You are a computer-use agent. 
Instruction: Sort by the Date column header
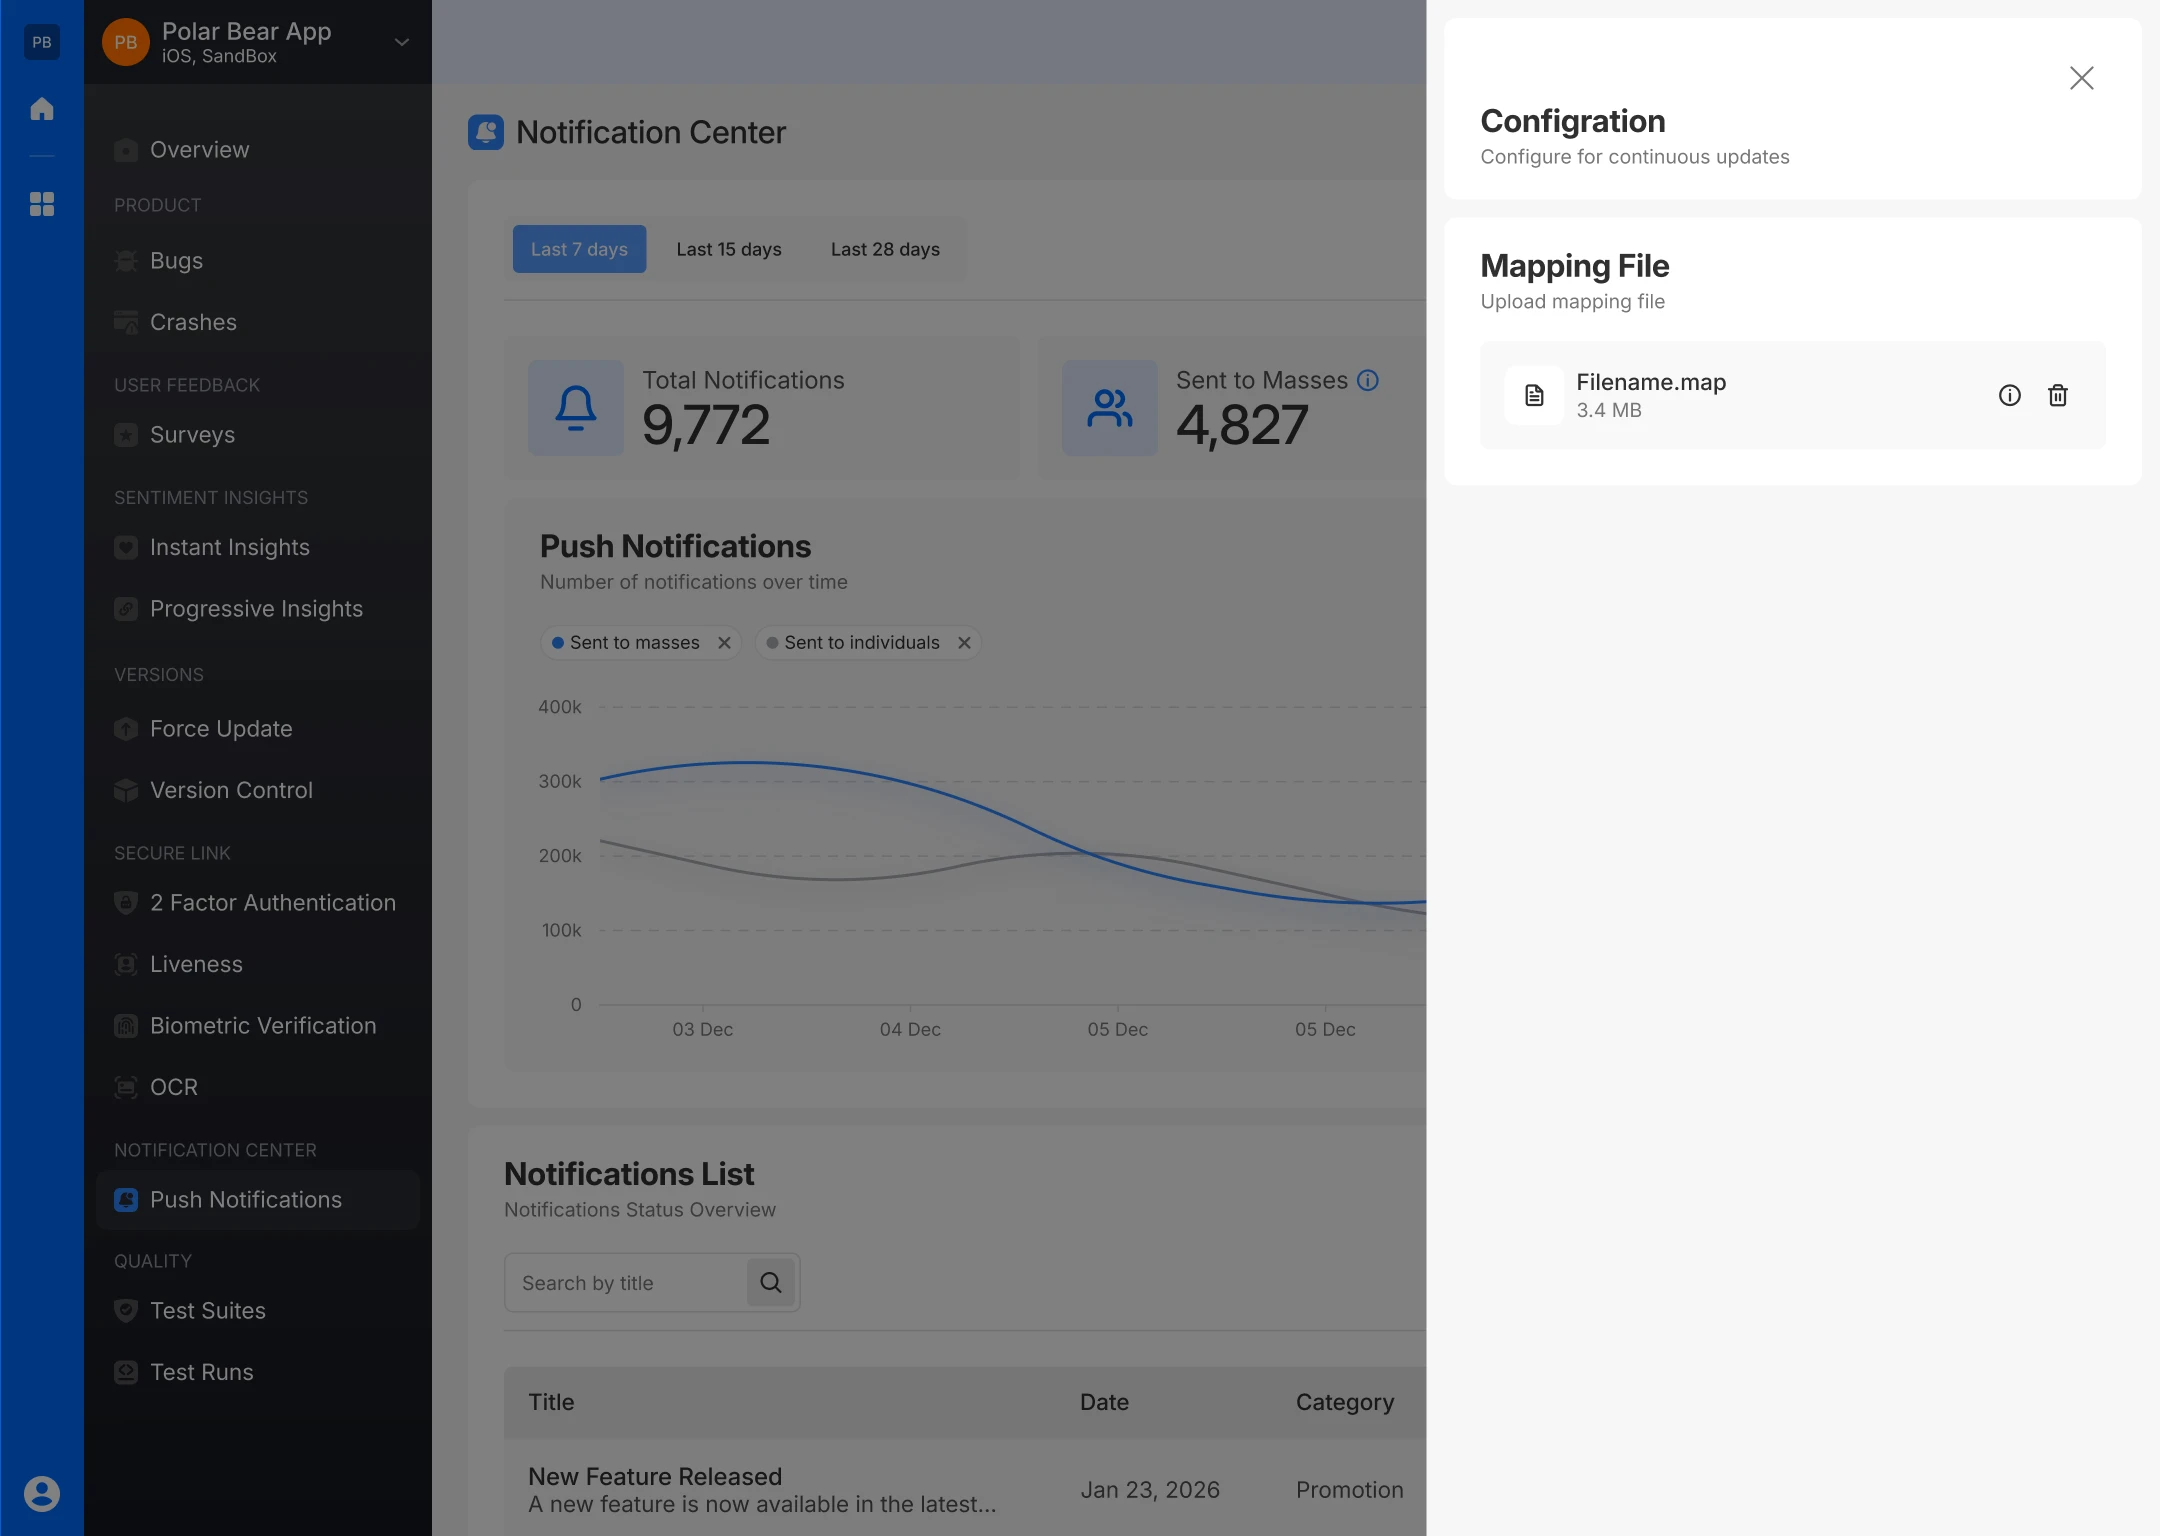tap(1104, 1402)
